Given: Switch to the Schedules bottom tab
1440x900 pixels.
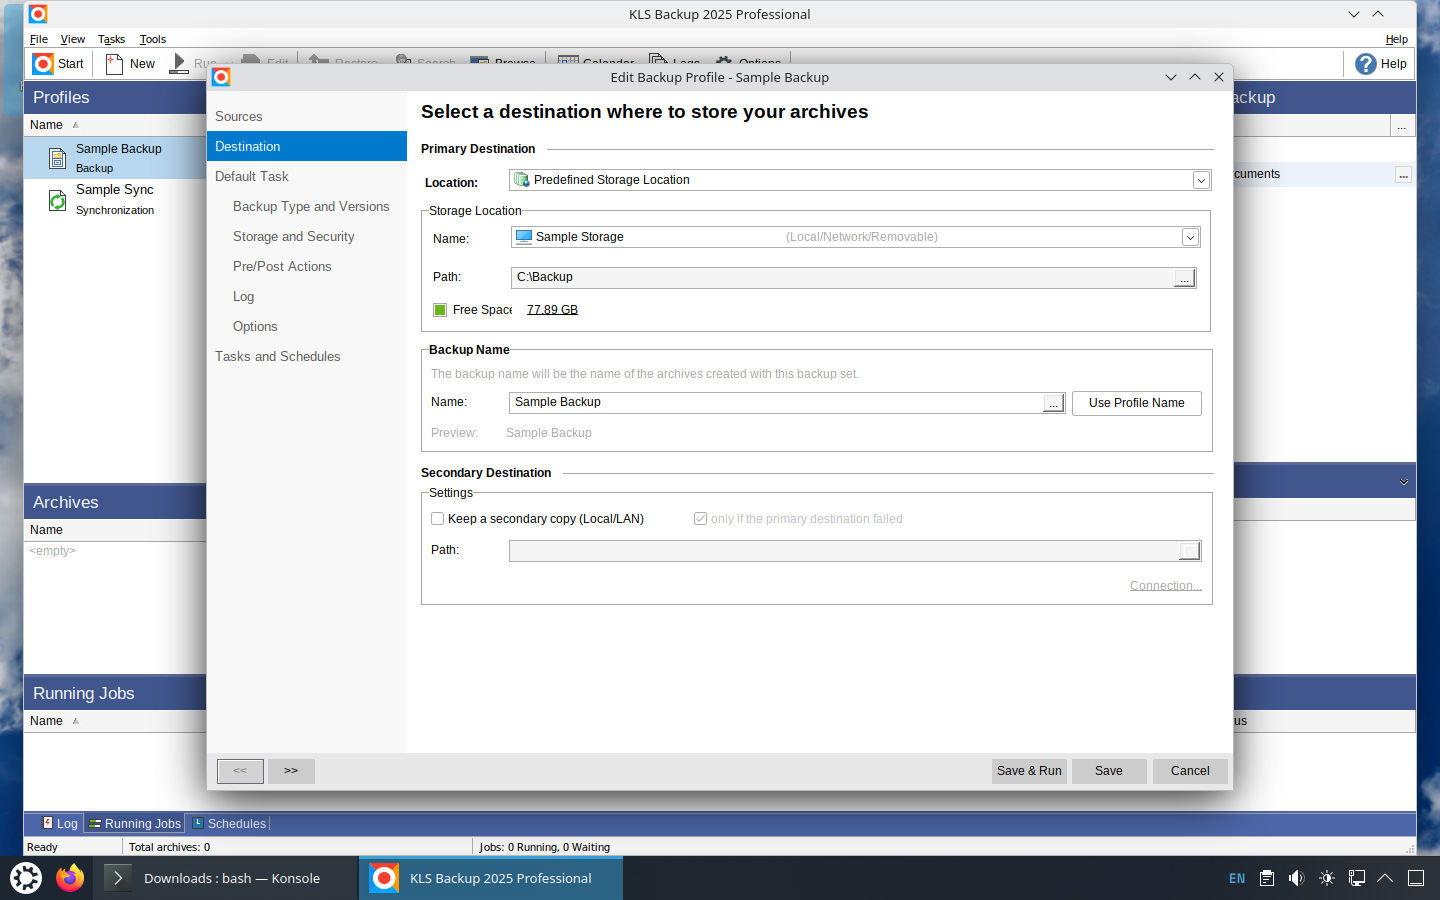Looking at the screenshot, I should coord(229,824).
